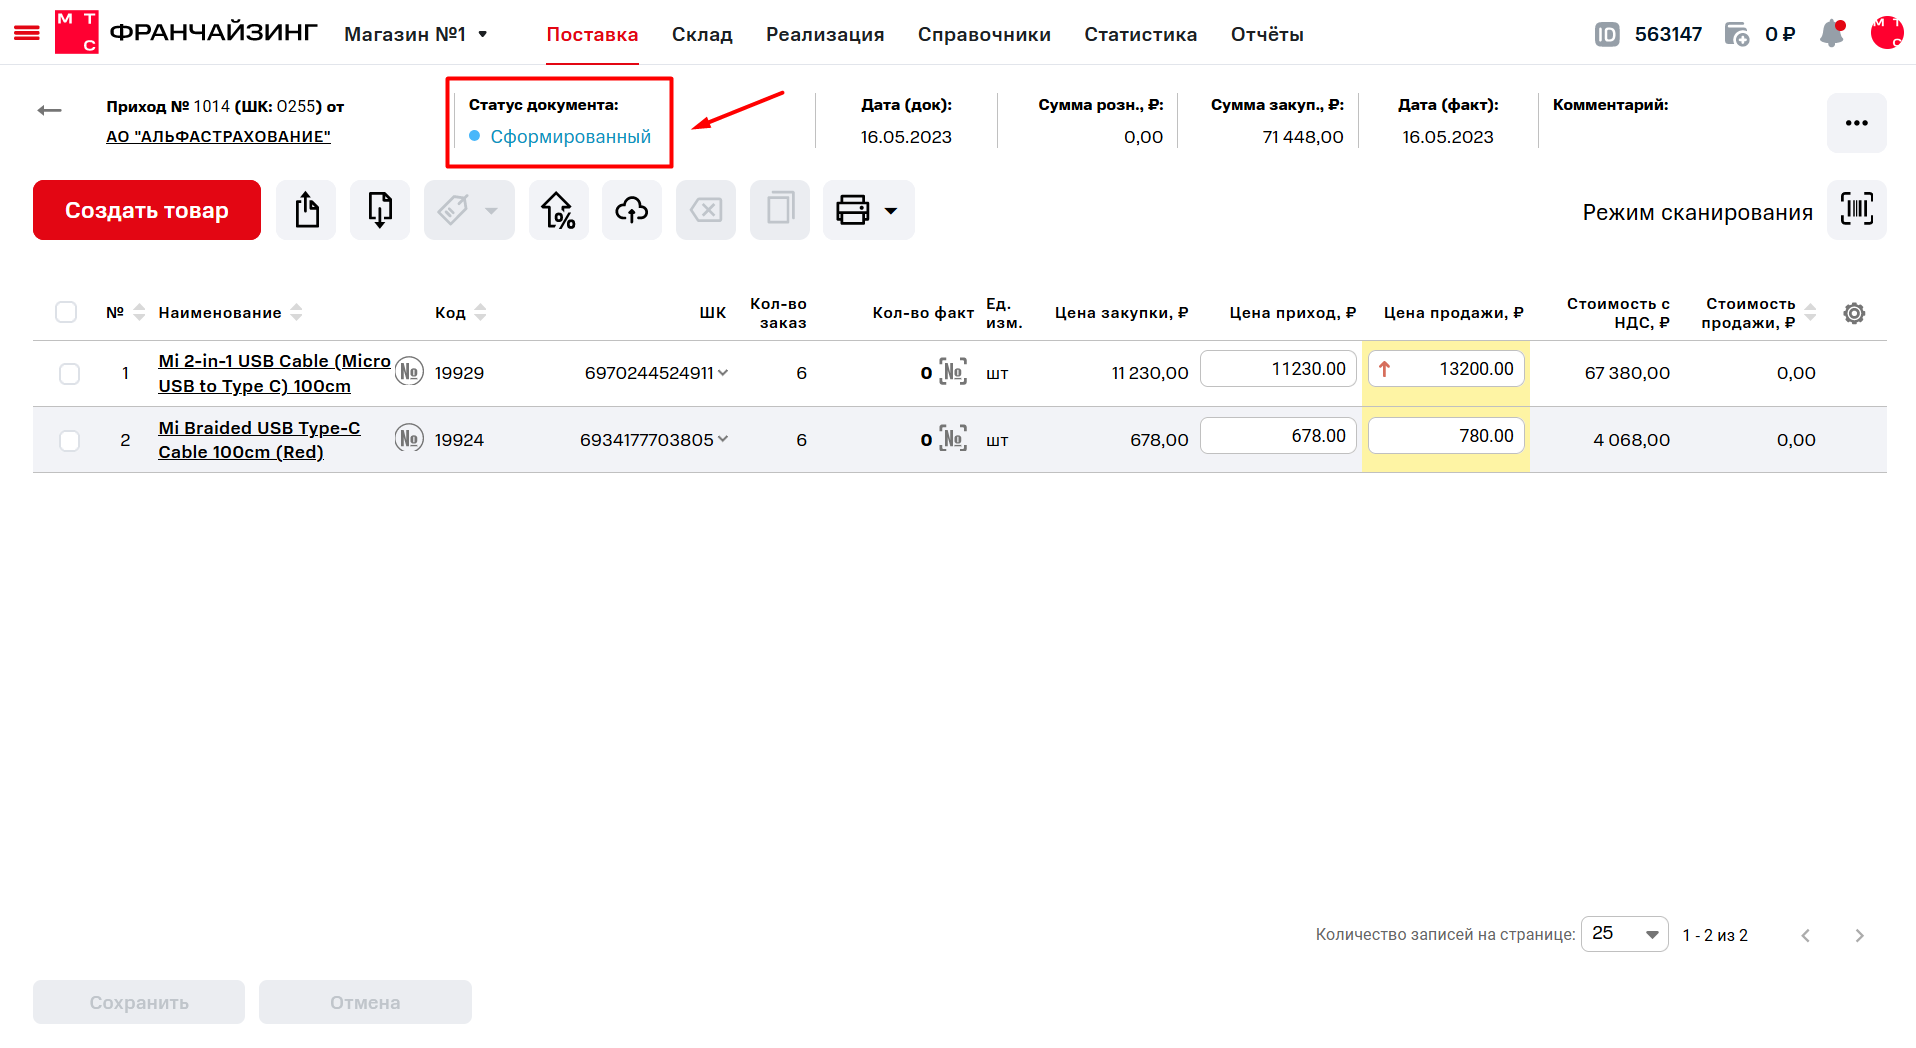Check the row 2 Mi Braided checkbox

(69, 440)
